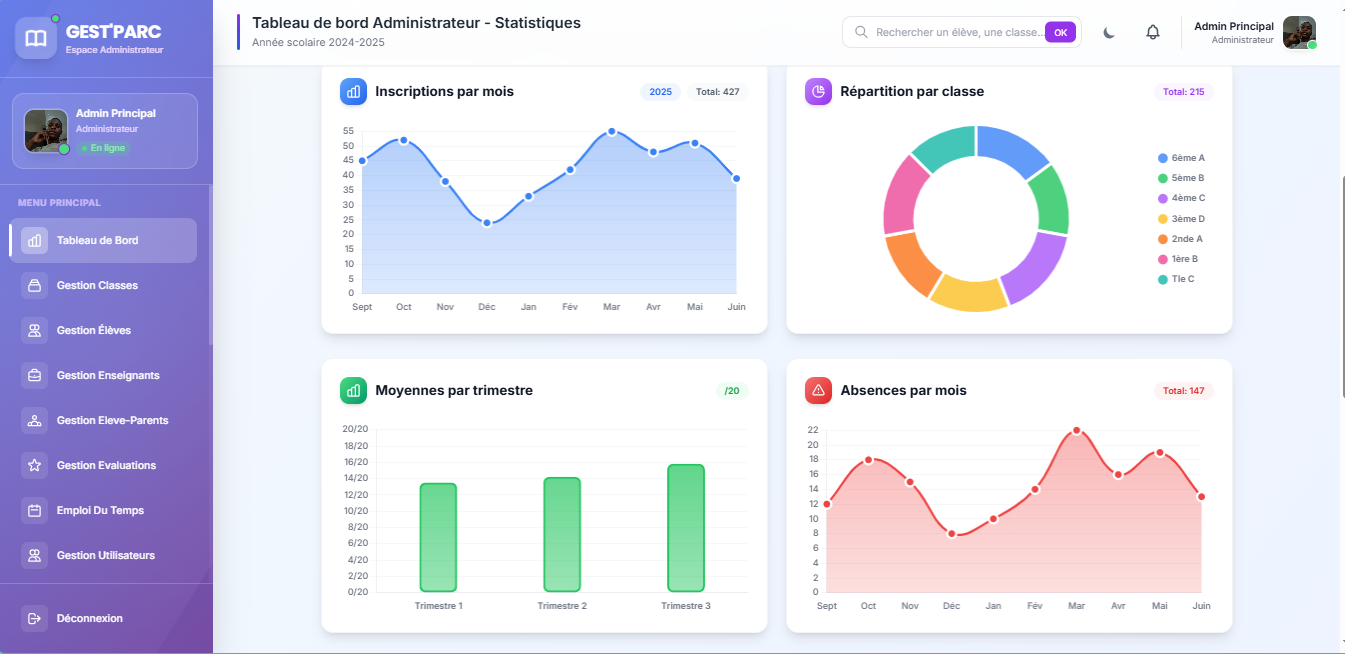Open the Admin Principal profile avatar in header
The width and height of the screenshot is (1345, 654).
click(x=1299, y=32)
